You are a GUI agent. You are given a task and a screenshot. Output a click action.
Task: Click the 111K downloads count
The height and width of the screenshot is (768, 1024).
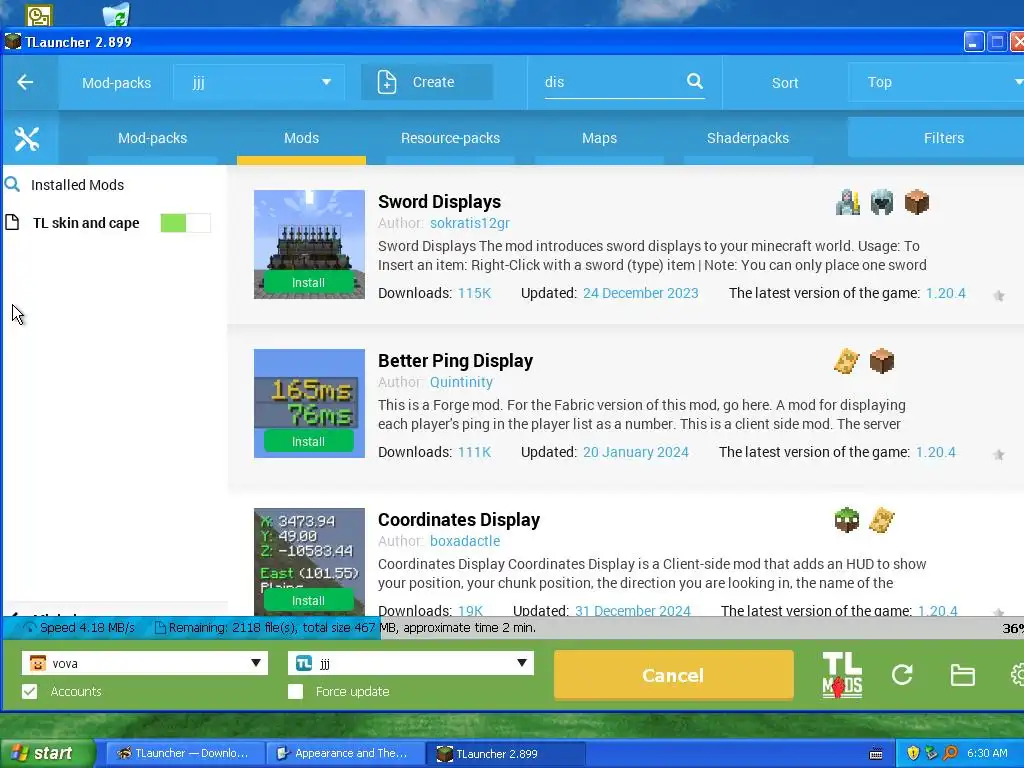[x=474, y=452]
